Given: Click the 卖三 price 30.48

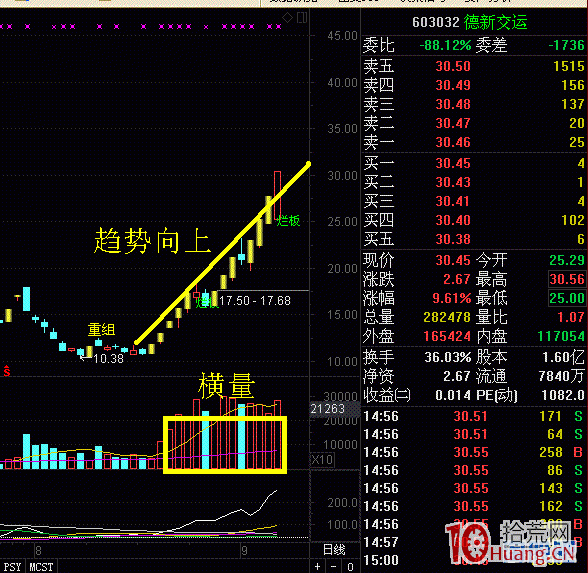Looking at the screenshot, I should click(x=453, y=104).
